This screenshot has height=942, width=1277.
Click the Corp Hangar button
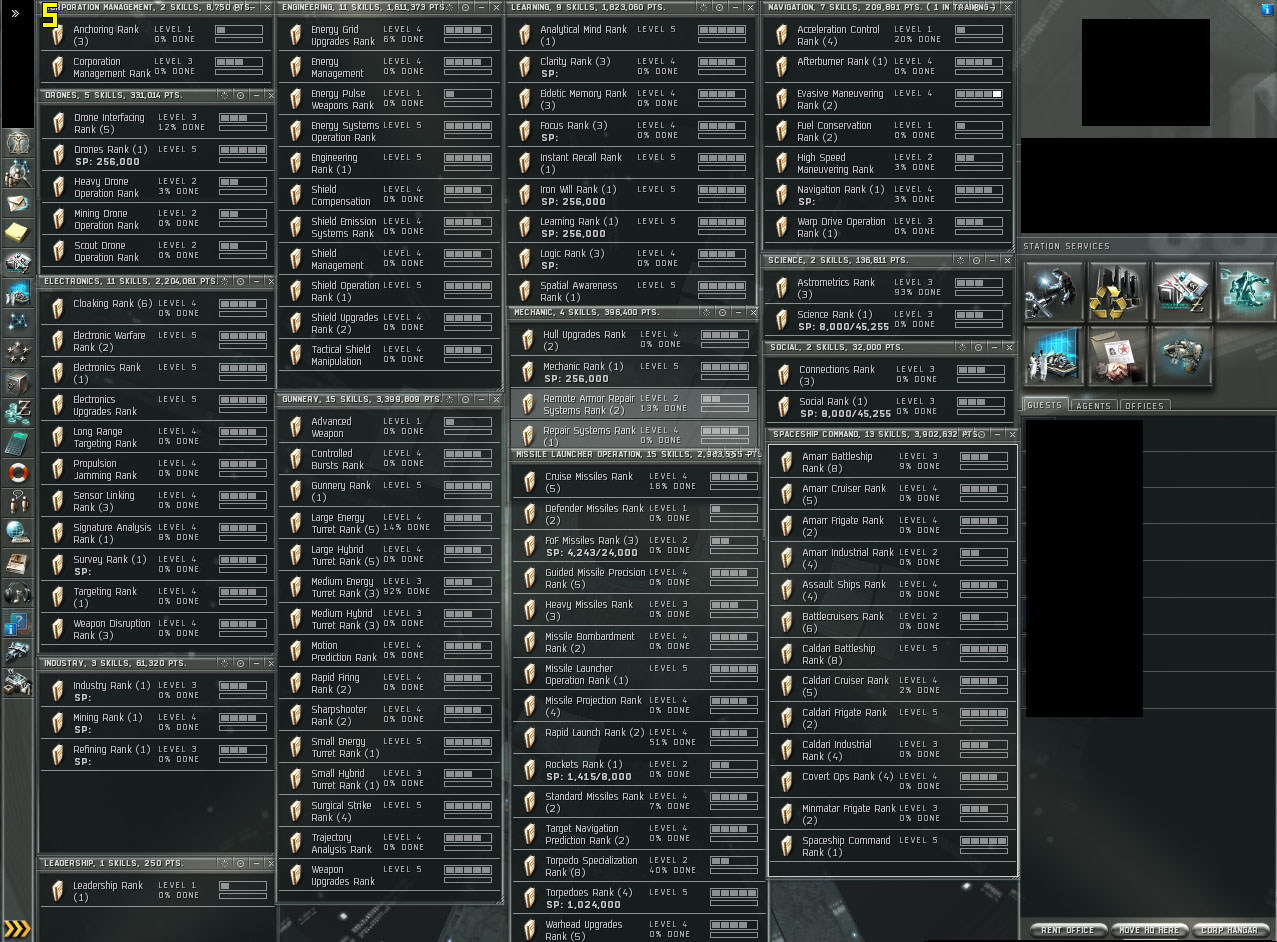click(x=1230, y=930)
